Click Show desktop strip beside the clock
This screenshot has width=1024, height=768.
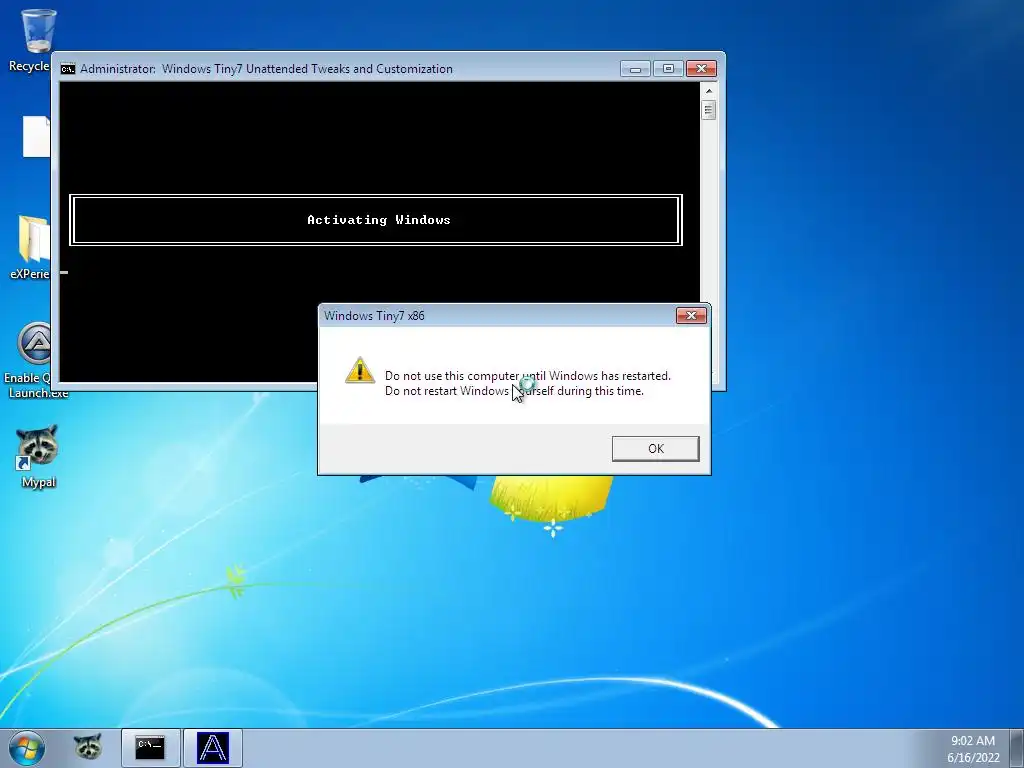point(1017,748)
